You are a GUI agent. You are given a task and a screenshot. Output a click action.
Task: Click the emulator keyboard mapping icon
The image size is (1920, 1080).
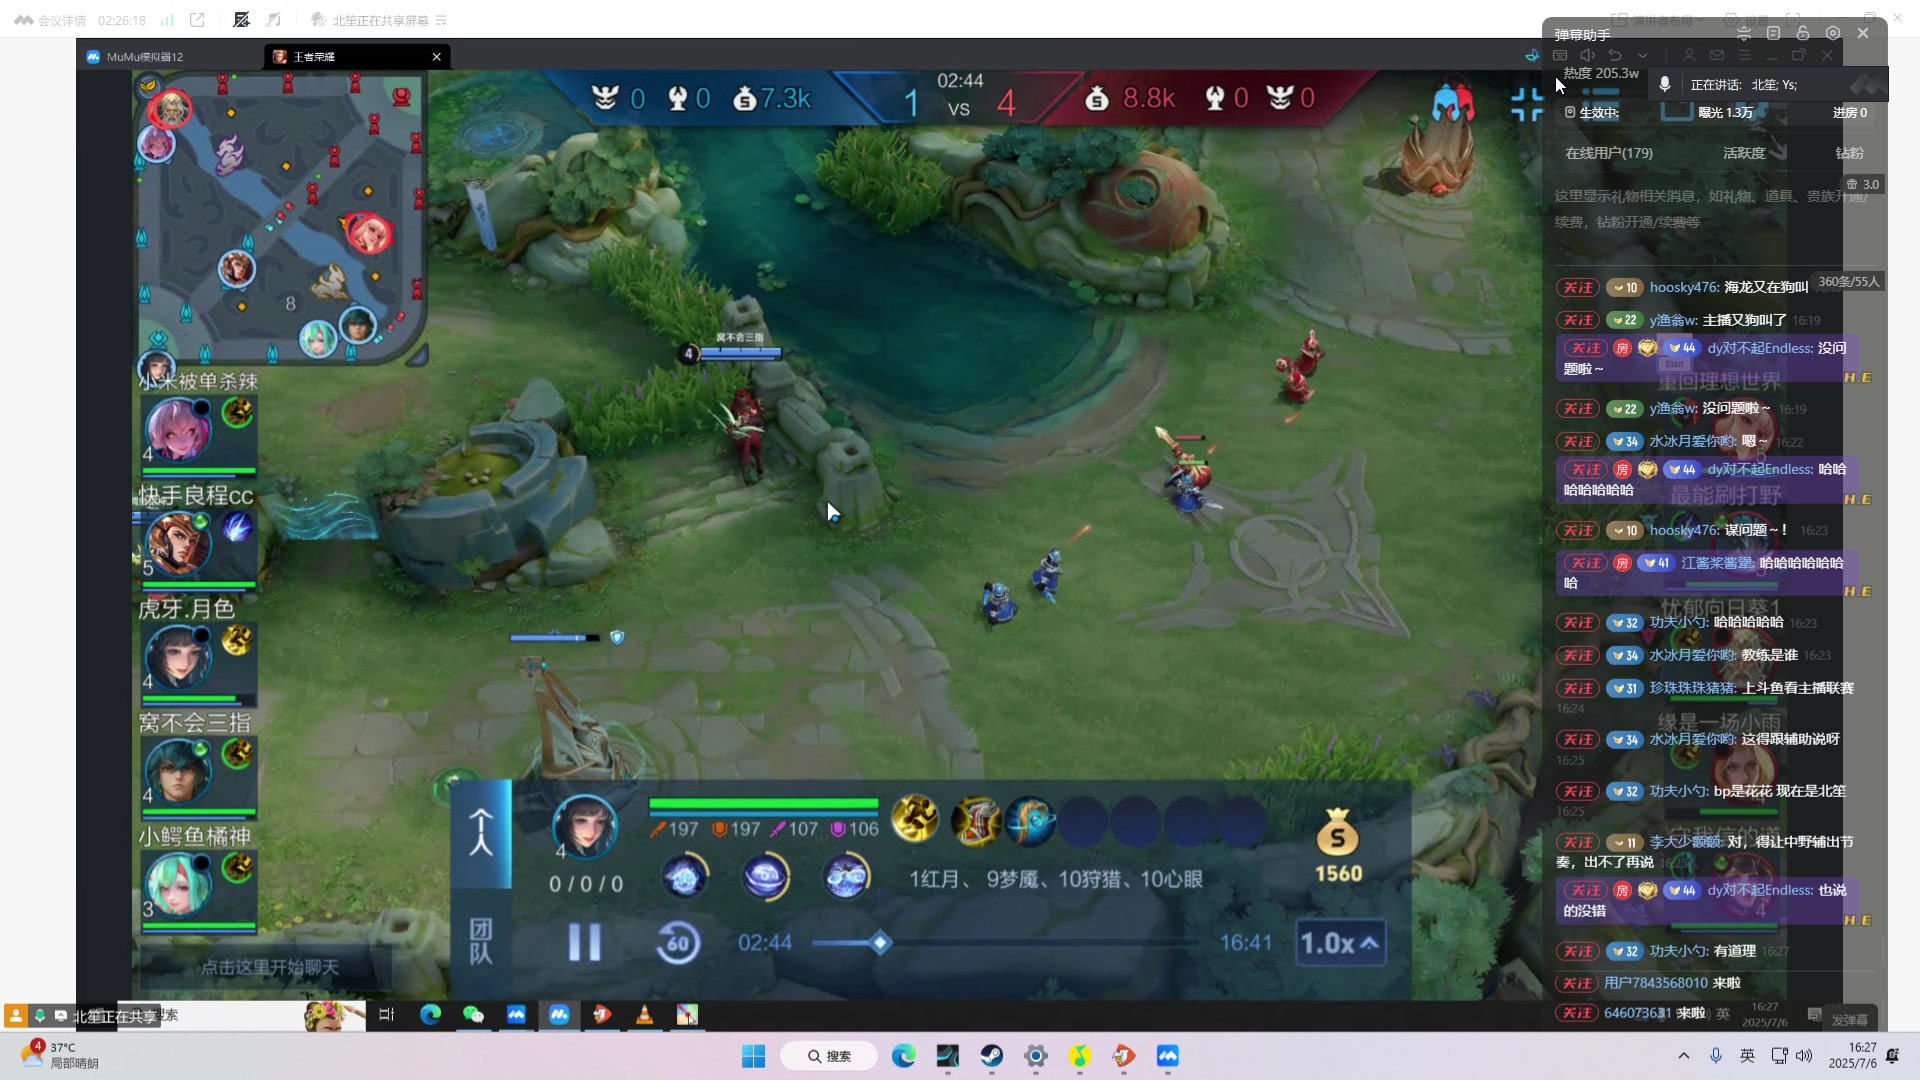(x=1560, y=55)
